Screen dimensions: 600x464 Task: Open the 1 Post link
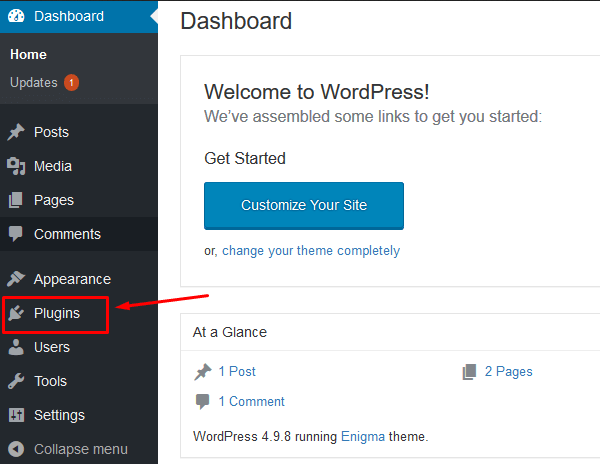click(x=237, y=371)
